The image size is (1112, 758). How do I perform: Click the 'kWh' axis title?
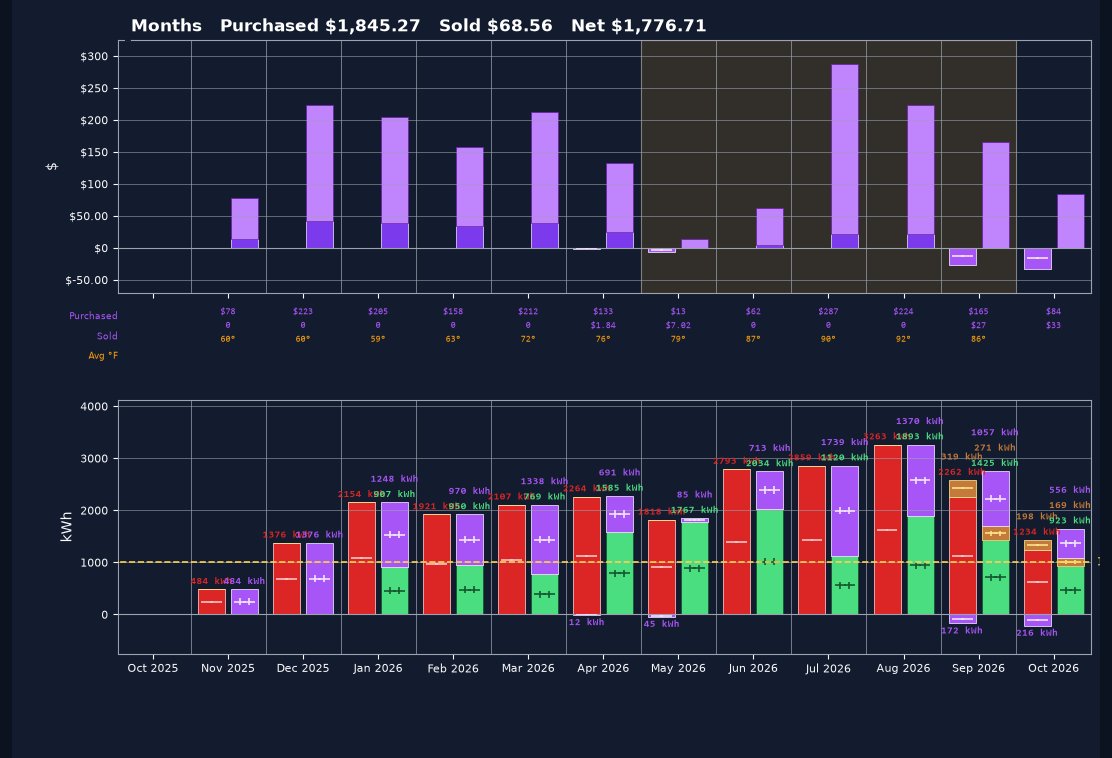[67, 527]
